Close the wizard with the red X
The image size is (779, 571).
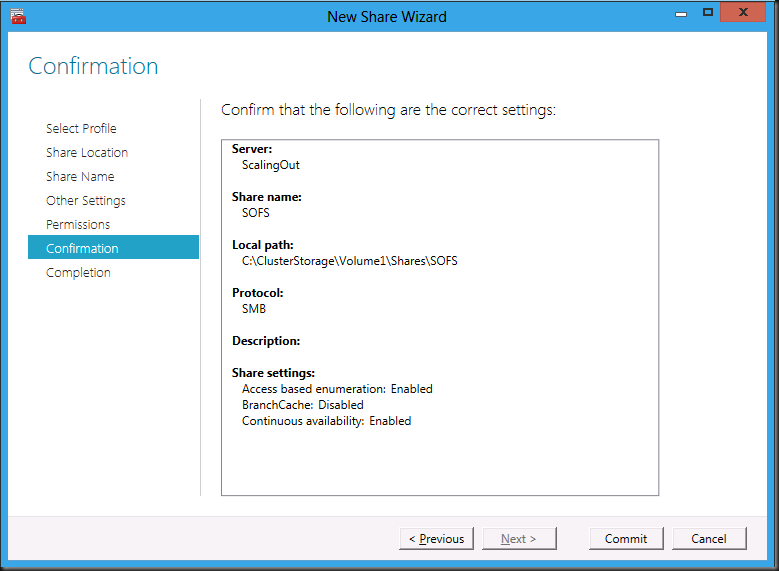coord(743,12)
